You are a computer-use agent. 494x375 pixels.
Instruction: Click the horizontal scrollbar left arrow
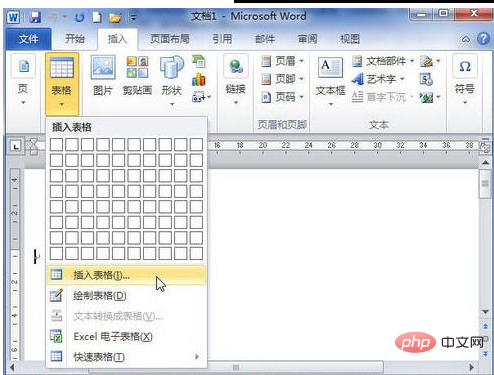(x=12, y=367)
